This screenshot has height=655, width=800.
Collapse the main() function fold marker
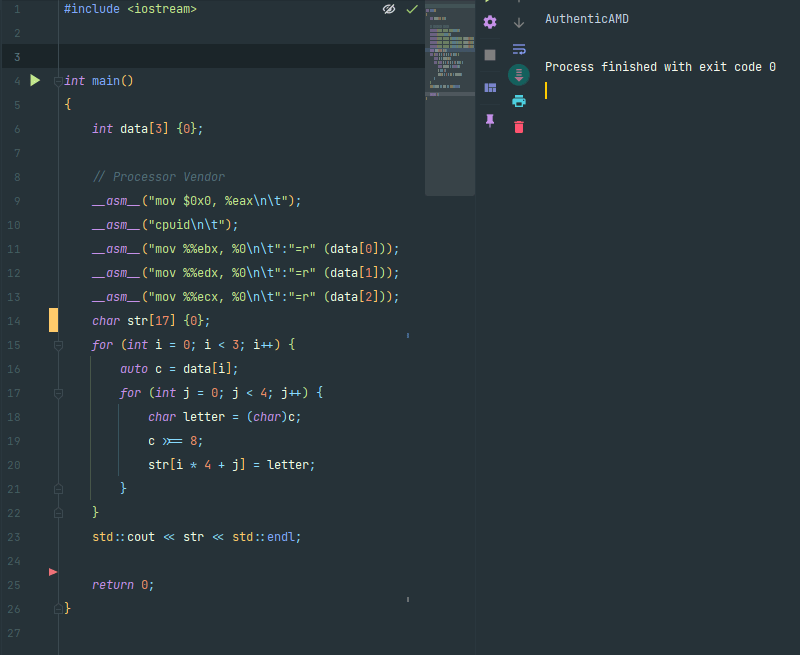[x=58, y=80]
